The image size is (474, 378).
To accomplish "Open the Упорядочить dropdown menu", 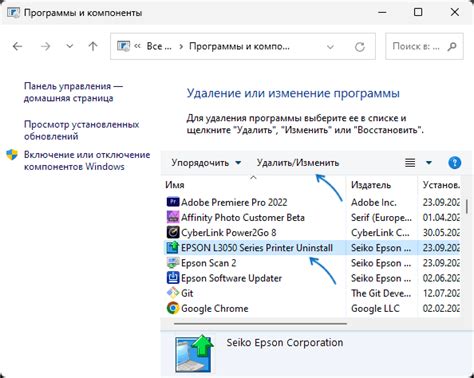I will tap(206, 163).
